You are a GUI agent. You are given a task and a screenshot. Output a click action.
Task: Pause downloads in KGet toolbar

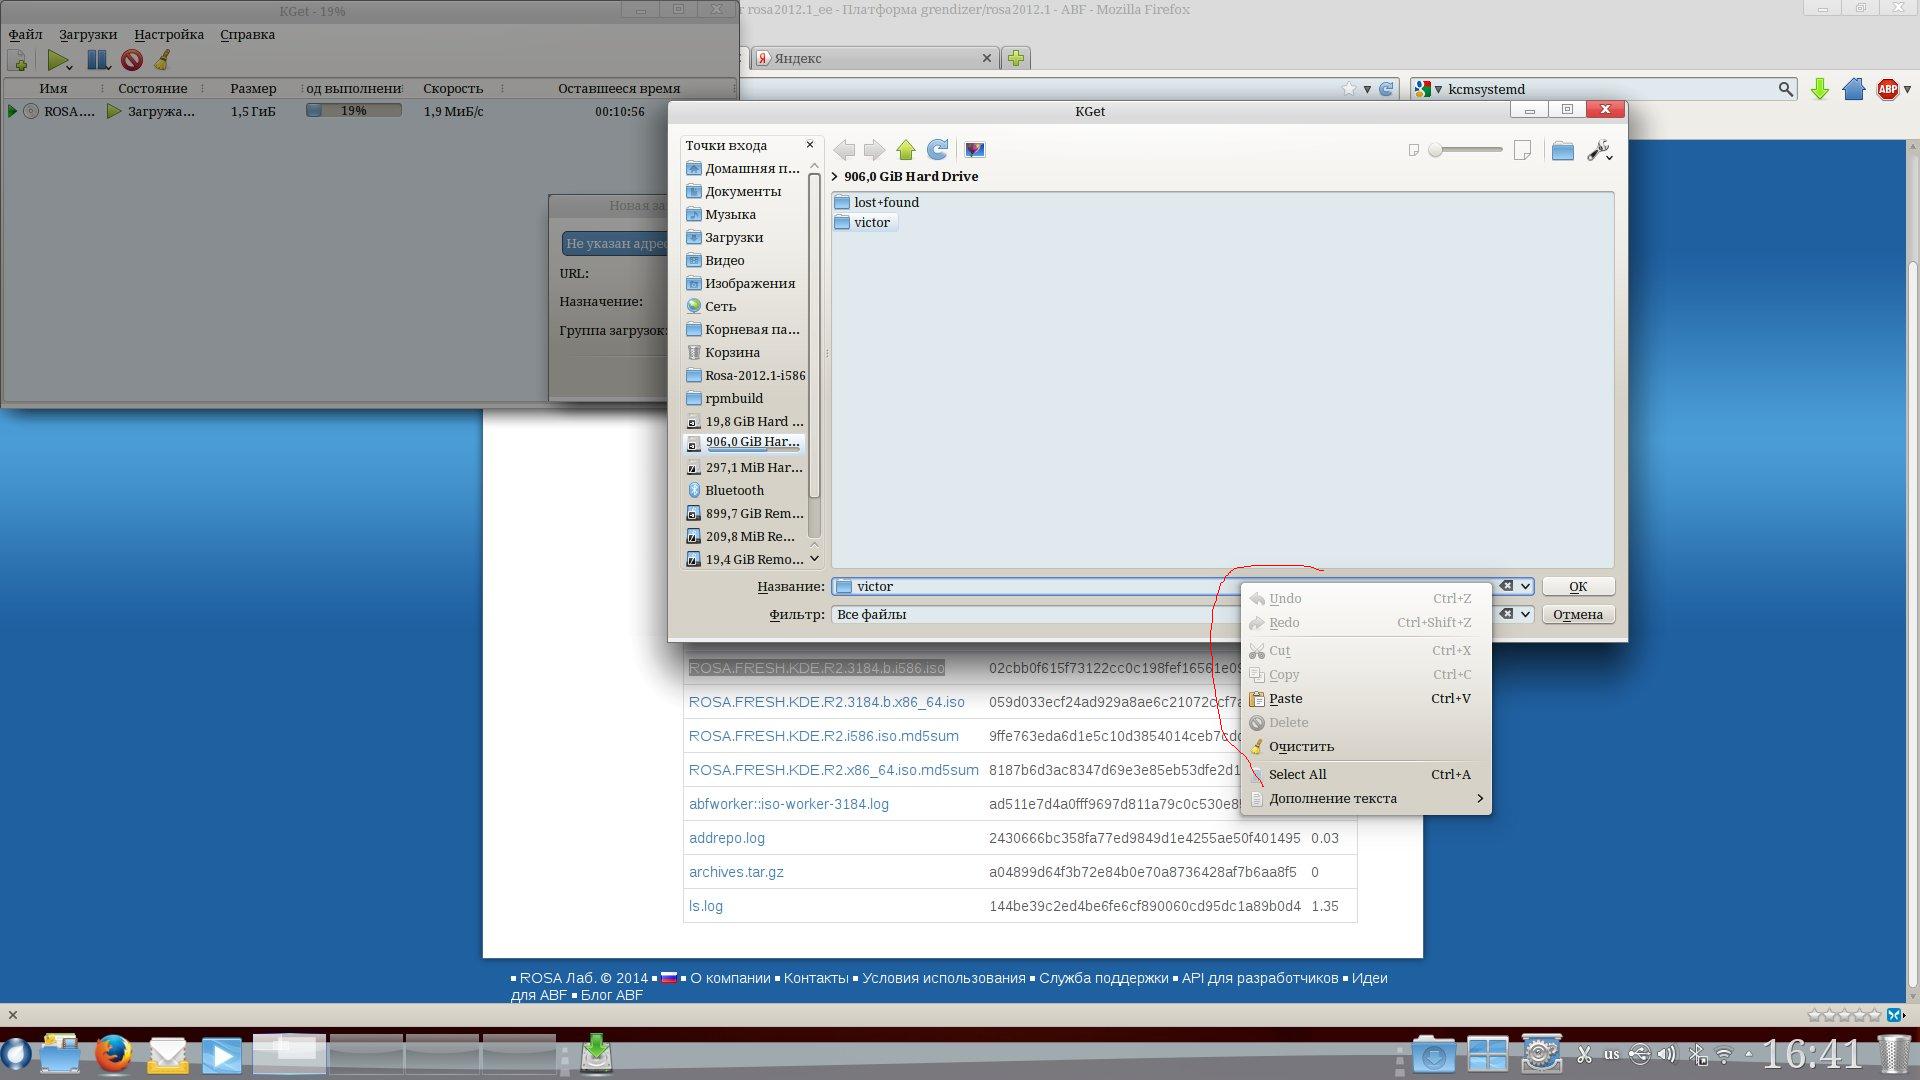tap(97, 60)
